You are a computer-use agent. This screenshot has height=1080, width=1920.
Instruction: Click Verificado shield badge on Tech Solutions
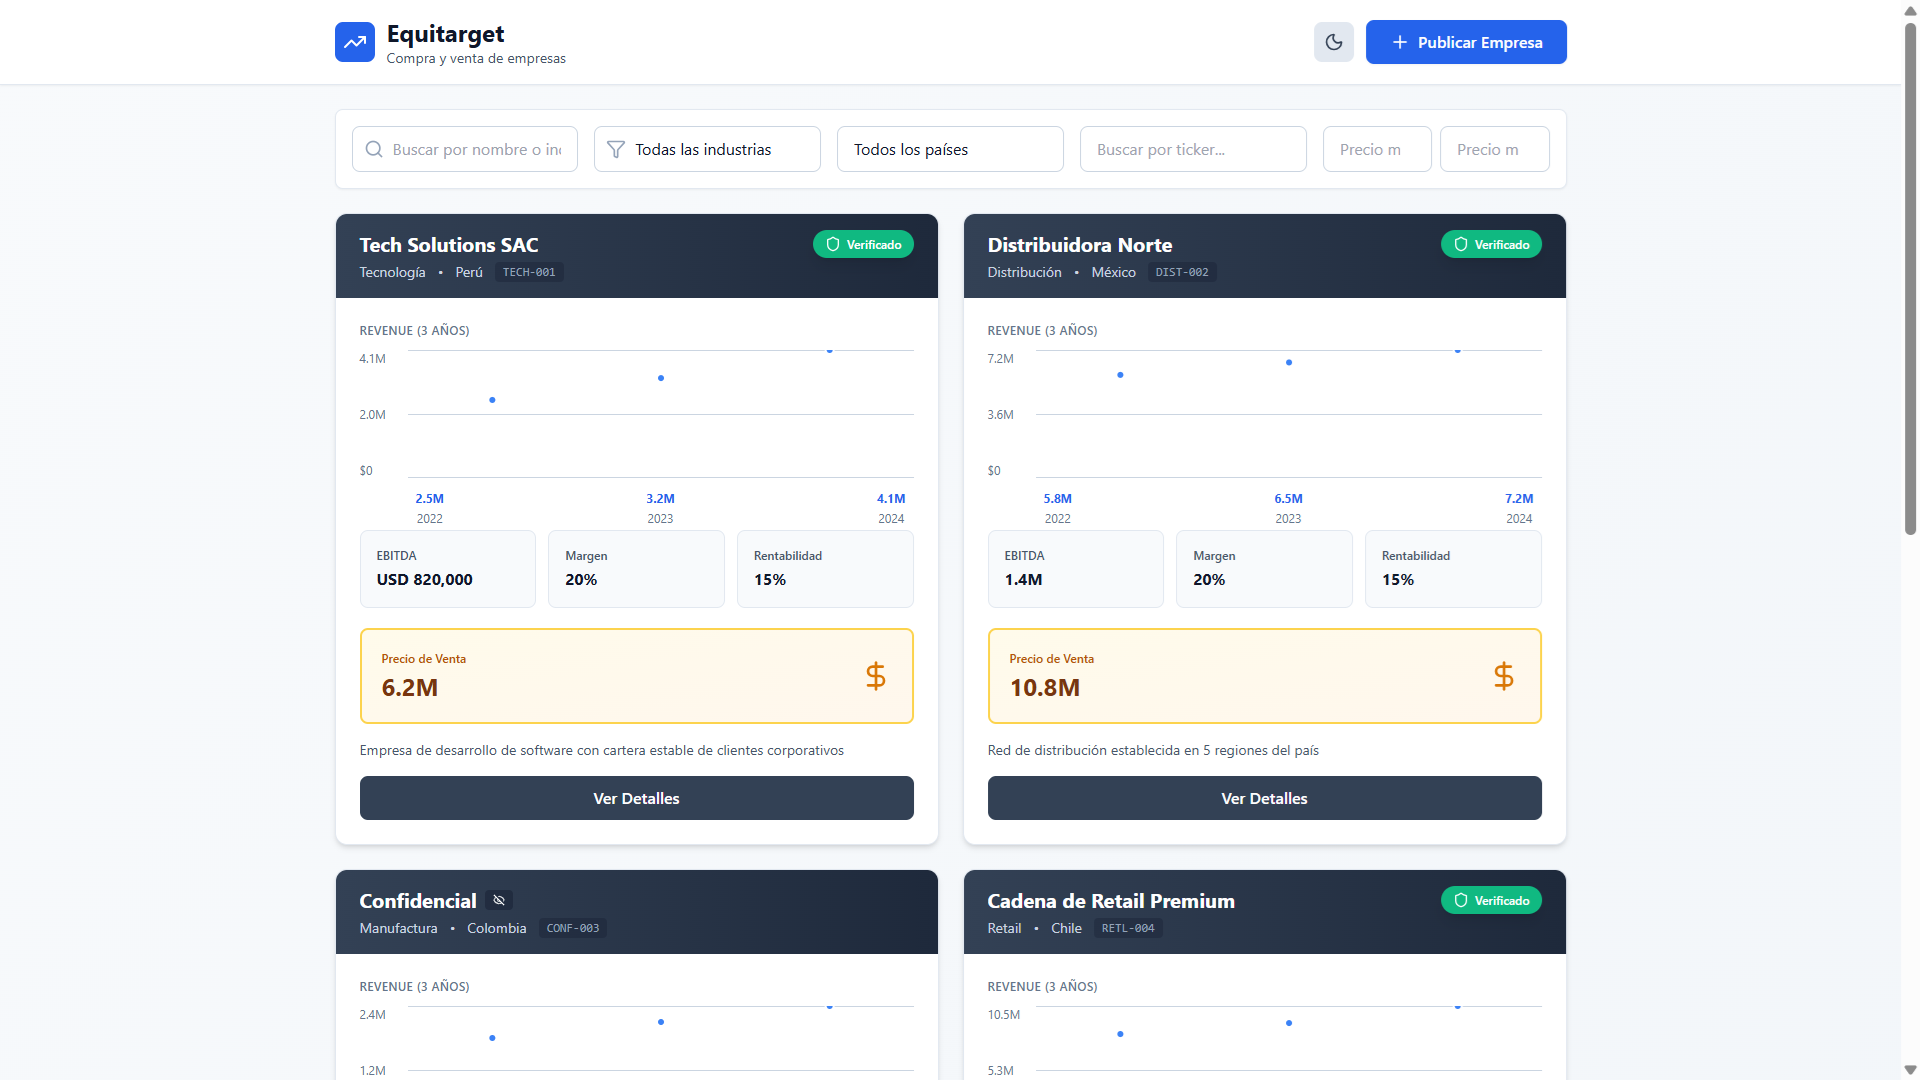[x=862, y=244]
